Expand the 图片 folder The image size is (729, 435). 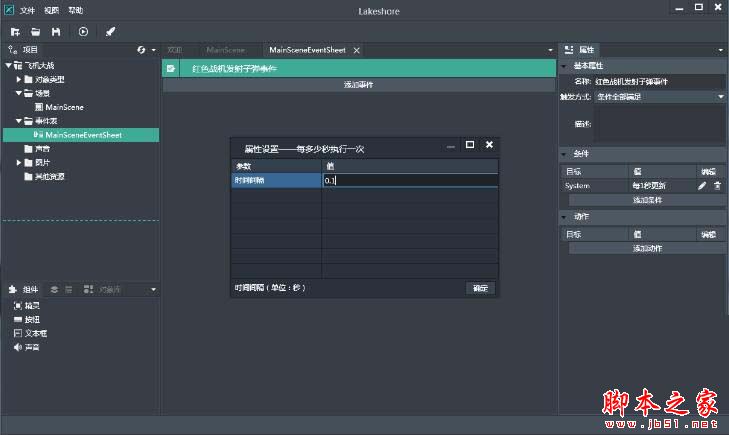19,163
